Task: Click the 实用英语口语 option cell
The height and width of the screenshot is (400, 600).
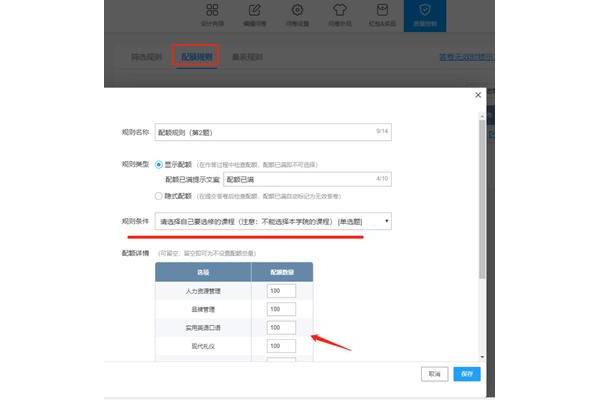Action: tap(203, 328)
